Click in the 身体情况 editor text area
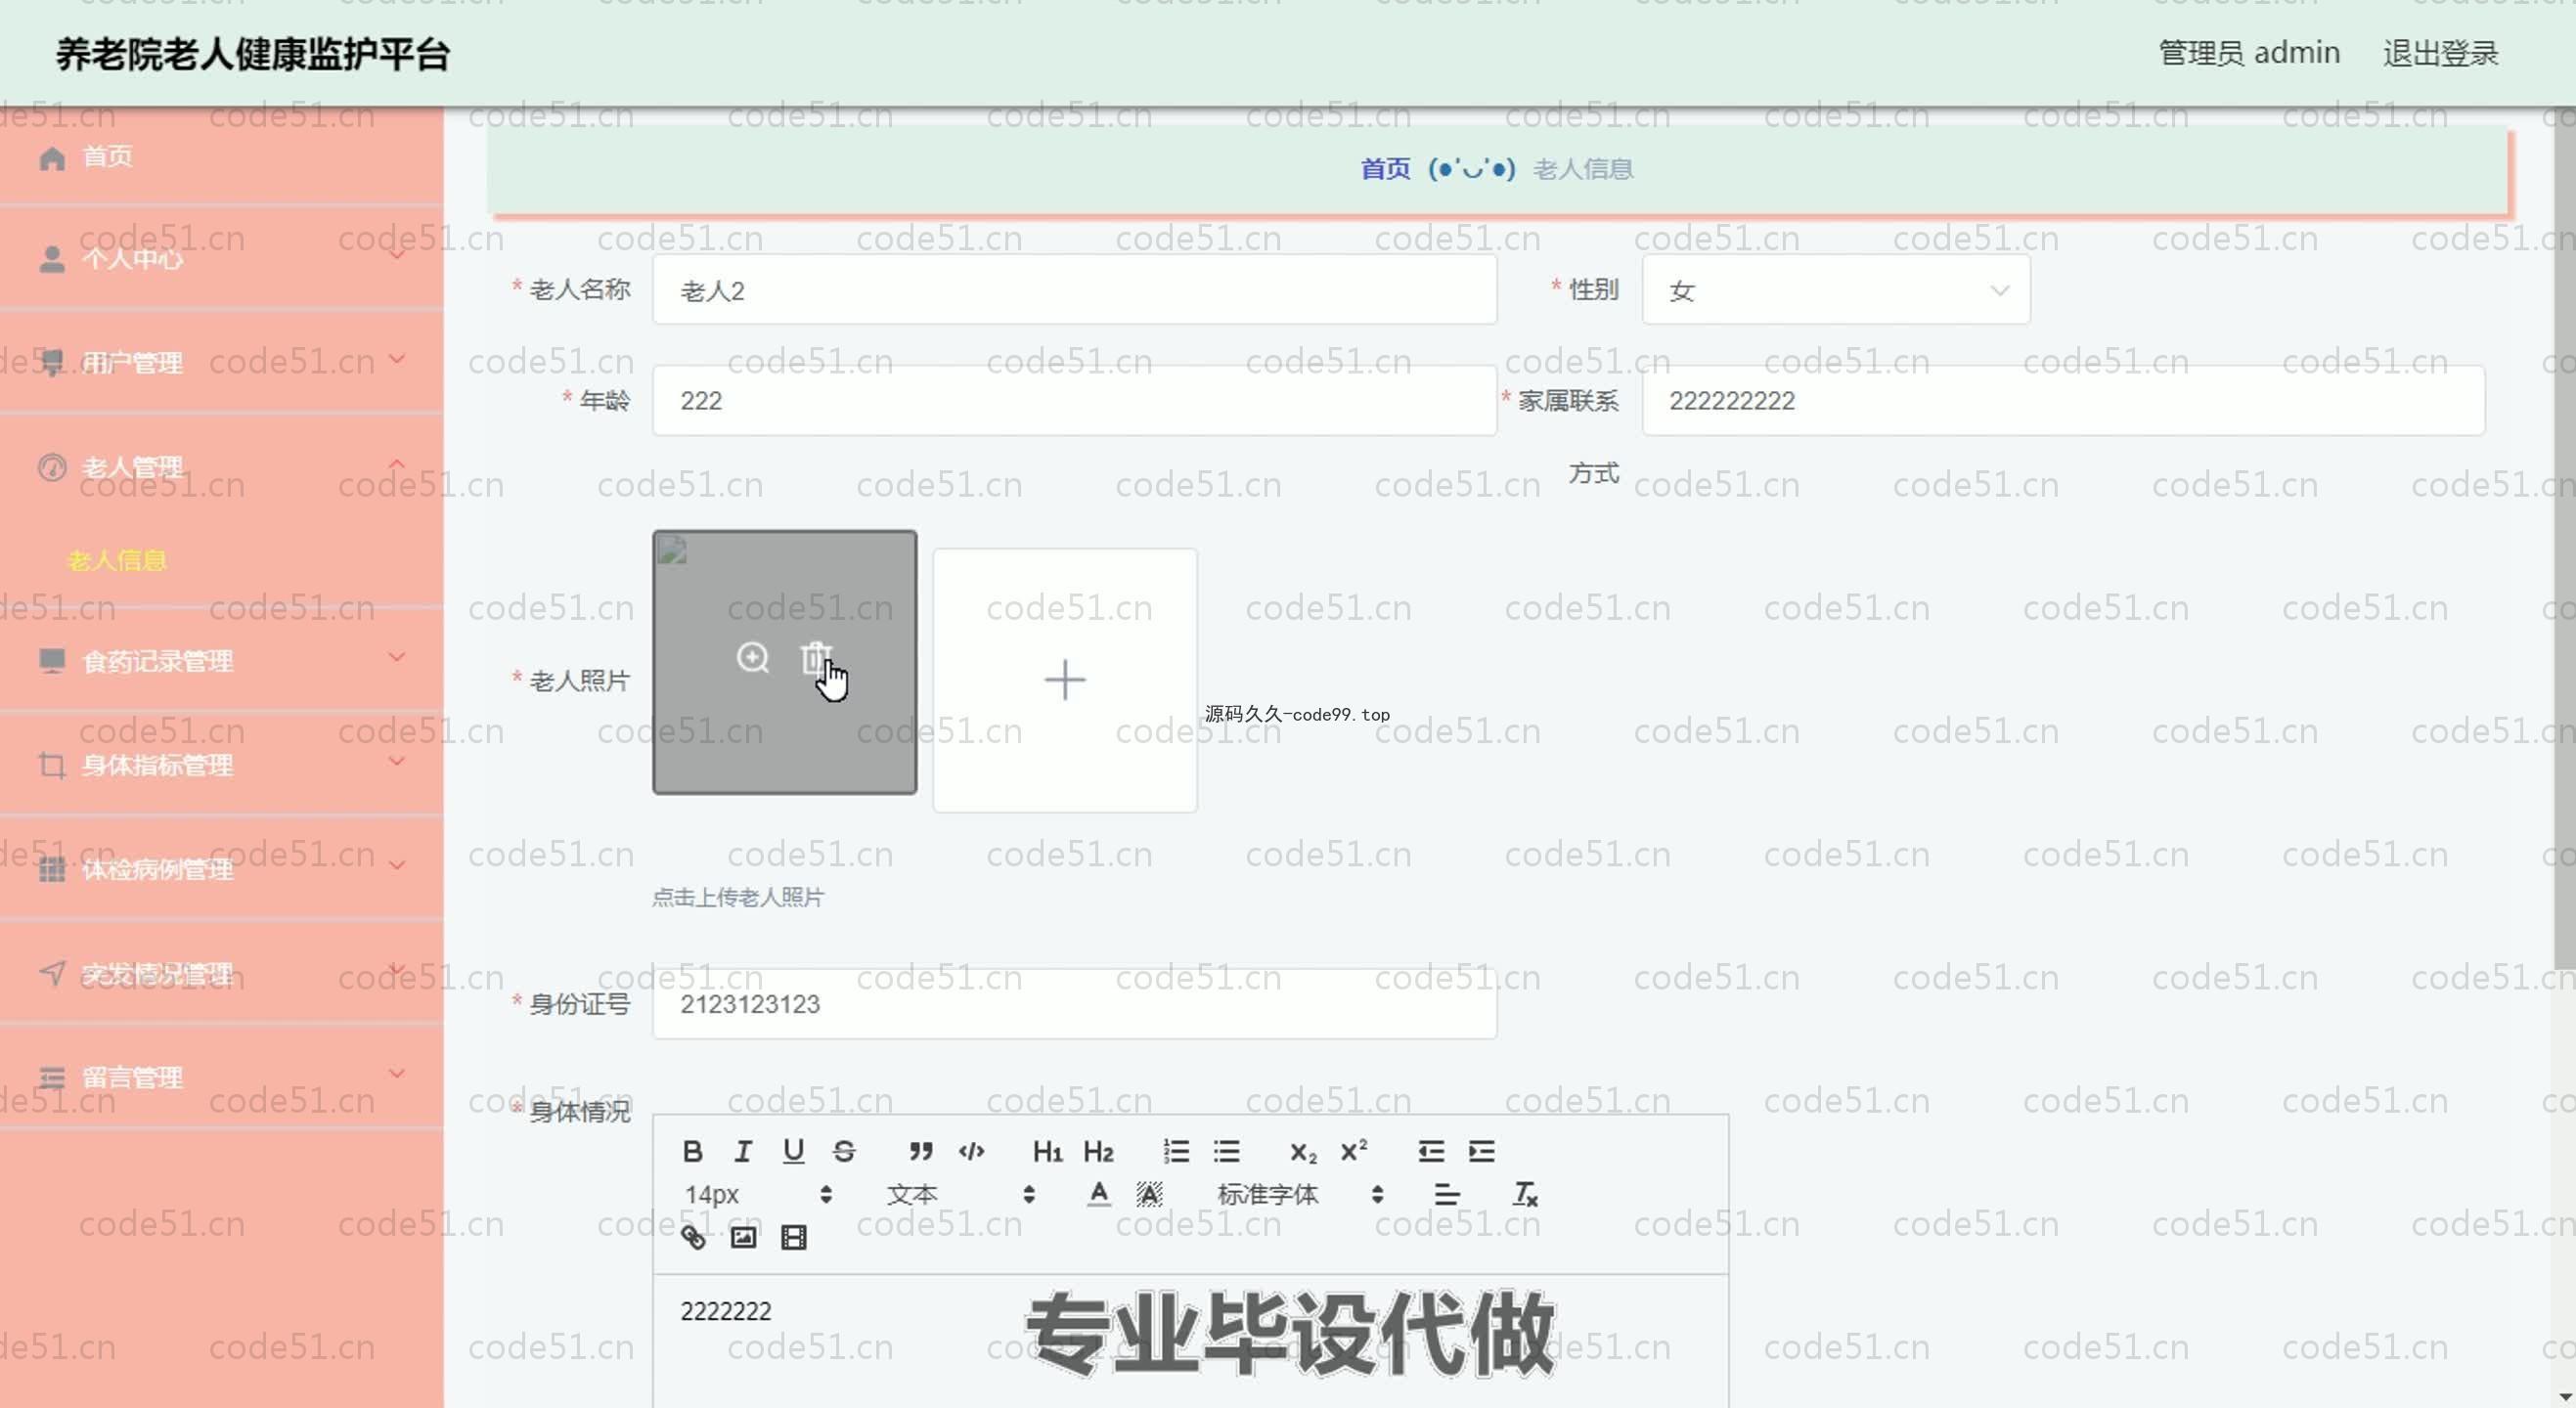This screenshot has width=2576, height=1408. [x=1190, y=1340]
